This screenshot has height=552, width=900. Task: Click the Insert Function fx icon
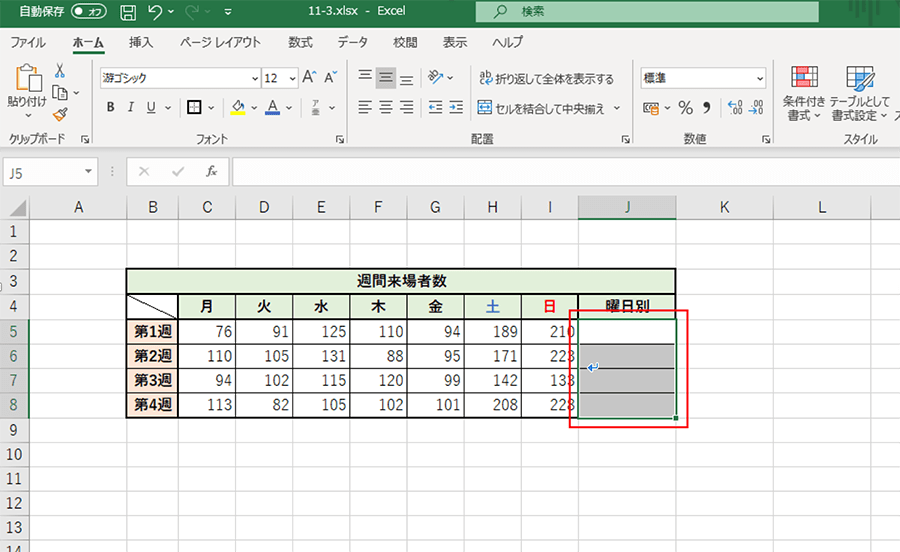[211, 172]
